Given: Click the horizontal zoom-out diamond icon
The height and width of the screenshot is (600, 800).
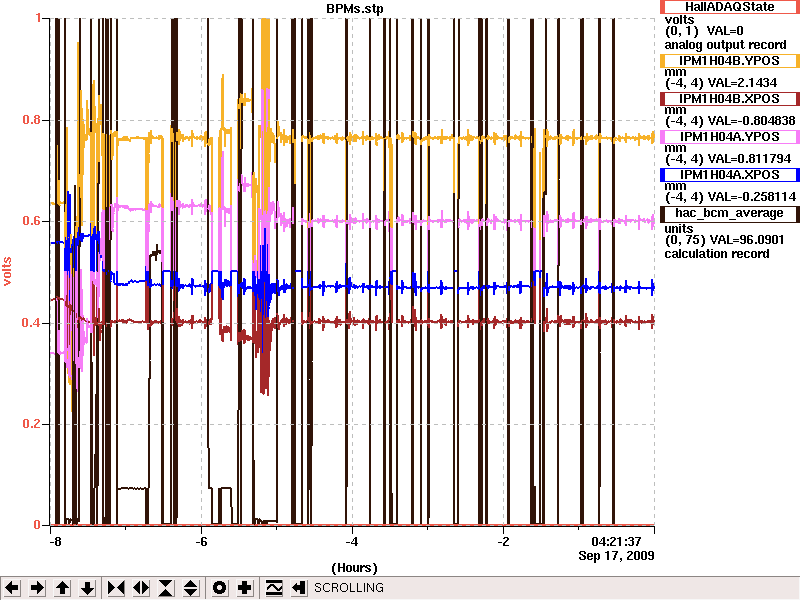Looking at the screenshot, I should tap(141, 588).
